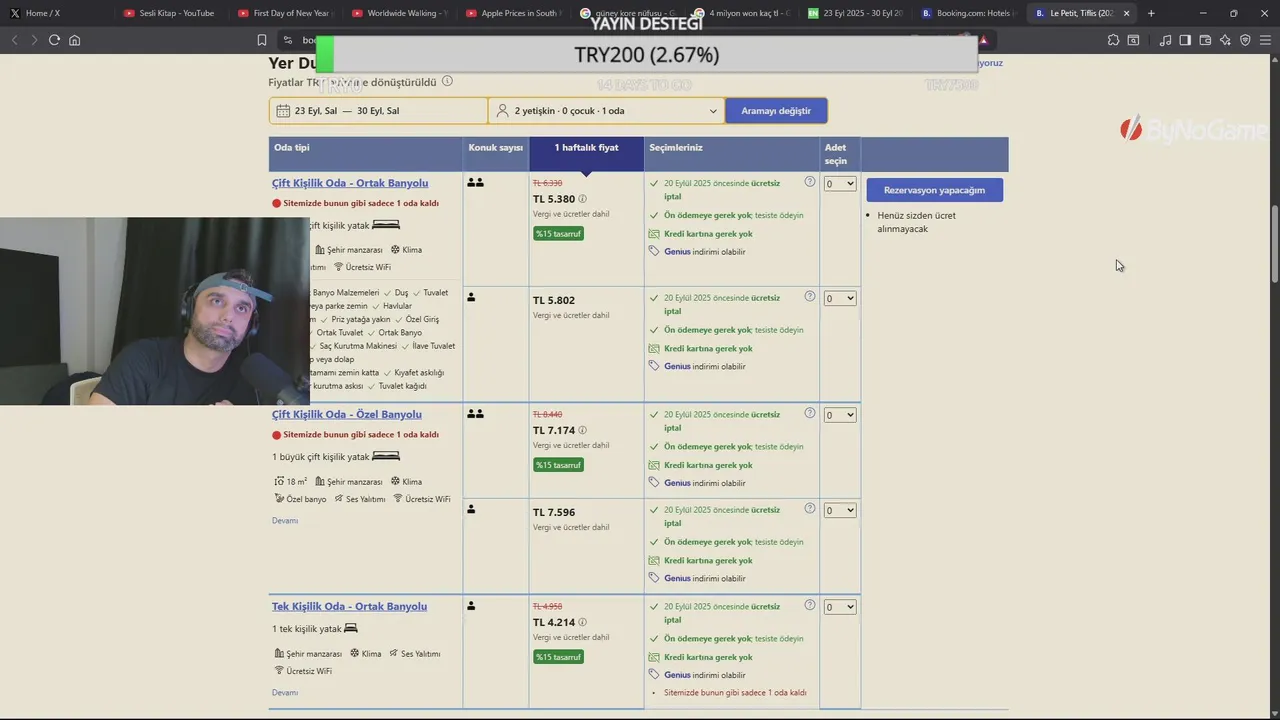Bookmark this page icon
Screen dimensions: 1280x720
click(261, 40)
